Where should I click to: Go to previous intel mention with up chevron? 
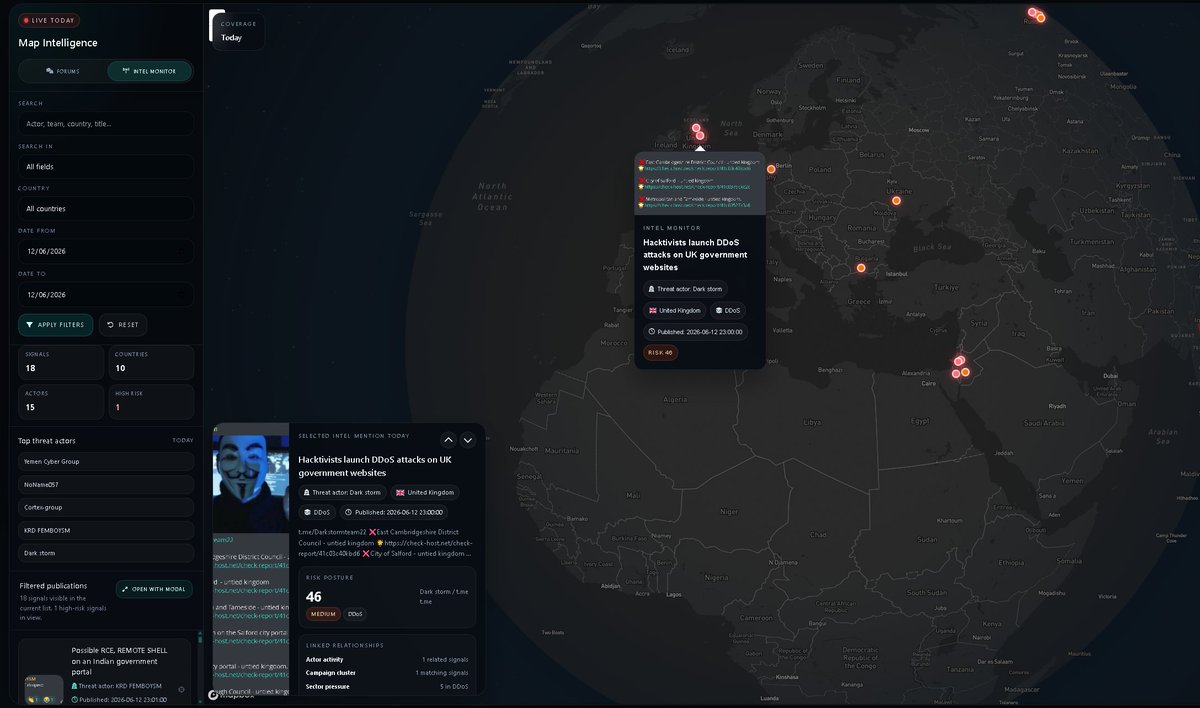448,439
